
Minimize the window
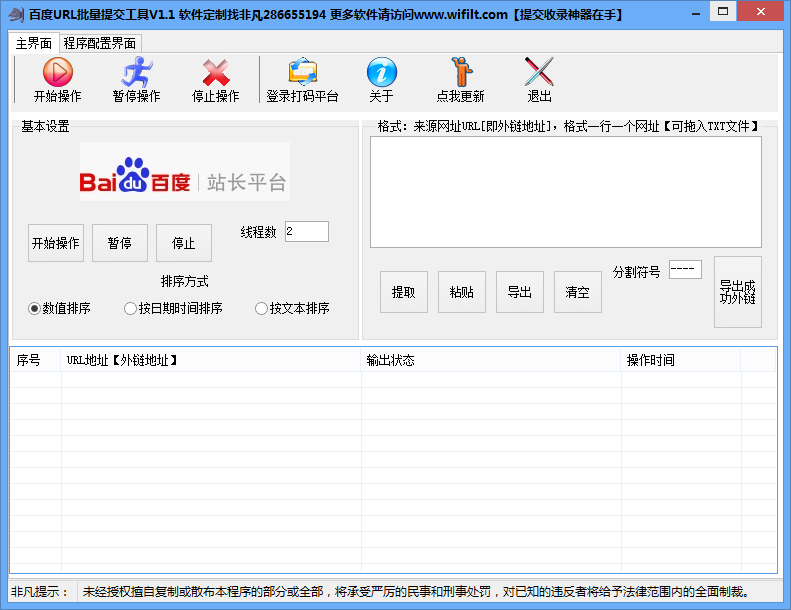click(x=696, y=12)
